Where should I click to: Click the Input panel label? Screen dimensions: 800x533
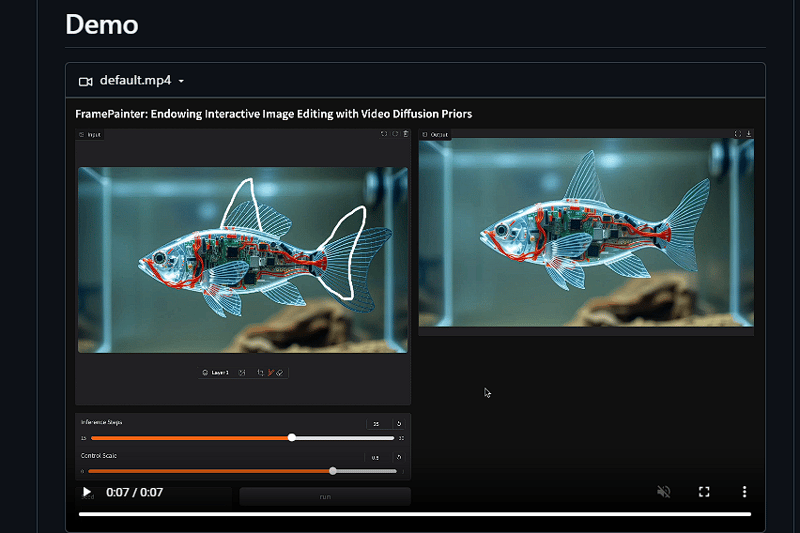[90, 135]
